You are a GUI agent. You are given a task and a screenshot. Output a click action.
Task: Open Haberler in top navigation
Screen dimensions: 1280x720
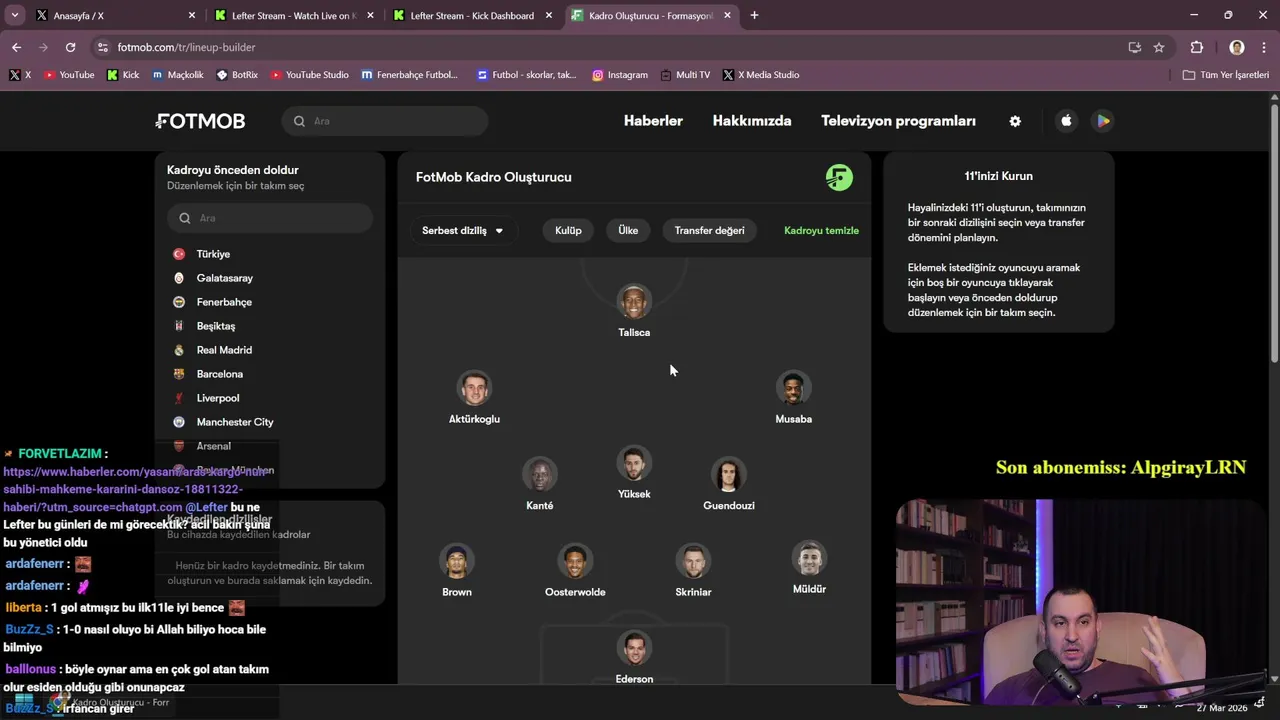click(653, 121)
